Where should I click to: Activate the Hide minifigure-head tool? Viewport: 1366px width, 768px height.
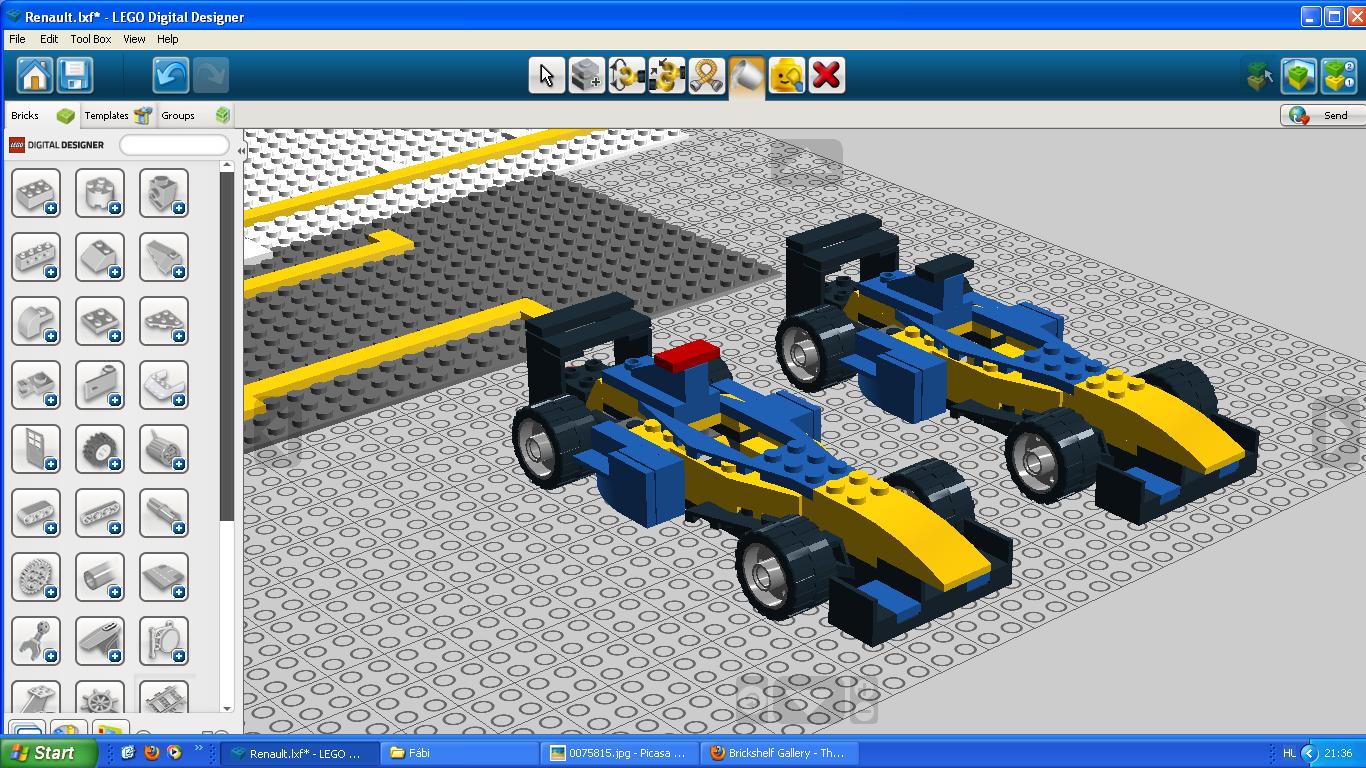[x=786, y=75]
